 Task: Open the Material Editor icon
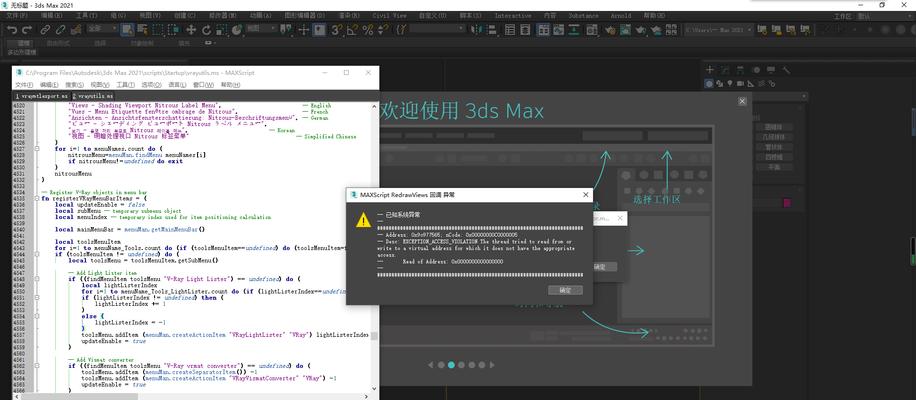(x=591, y=29)
